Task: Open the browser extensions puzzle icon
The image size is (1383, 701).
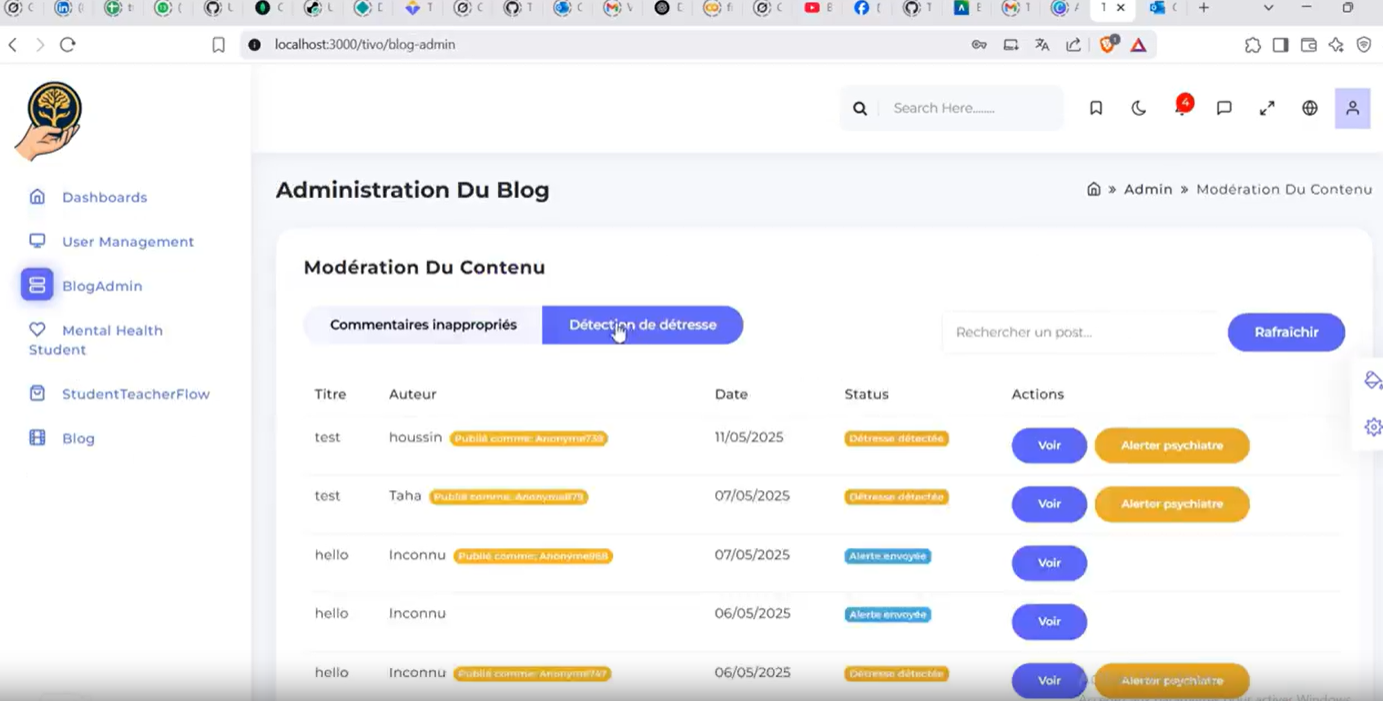Action: tap(1252, 45)
